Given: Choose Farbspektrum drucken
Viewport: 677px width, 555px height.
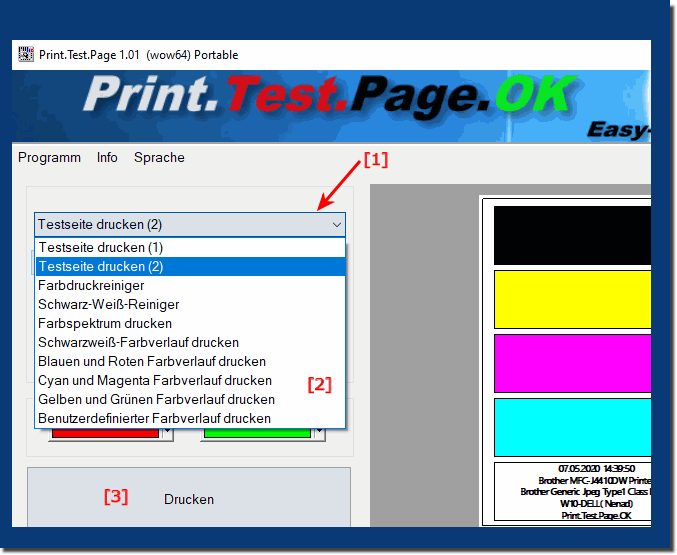Looking at the screenshot, I should (190, 323).
